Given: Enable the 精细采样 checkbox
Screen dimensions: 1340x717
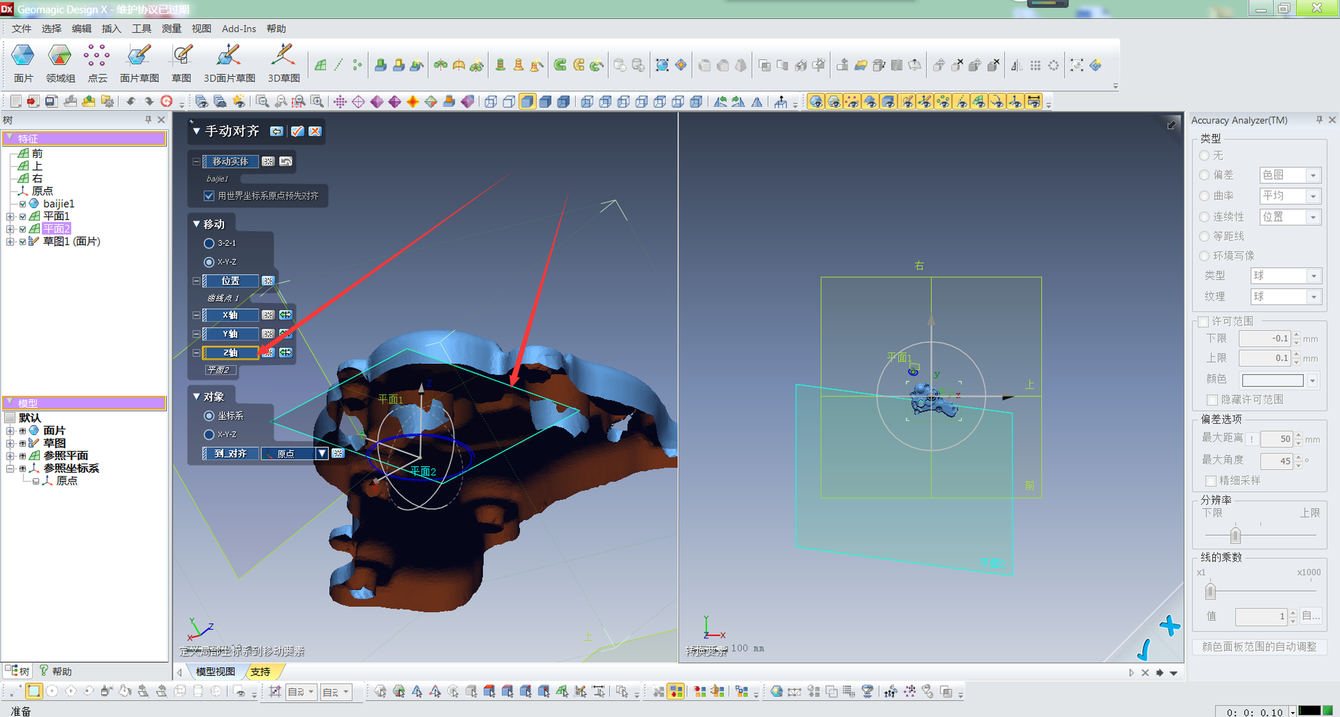Looking at the screenshot, I should click(1211, 480).
